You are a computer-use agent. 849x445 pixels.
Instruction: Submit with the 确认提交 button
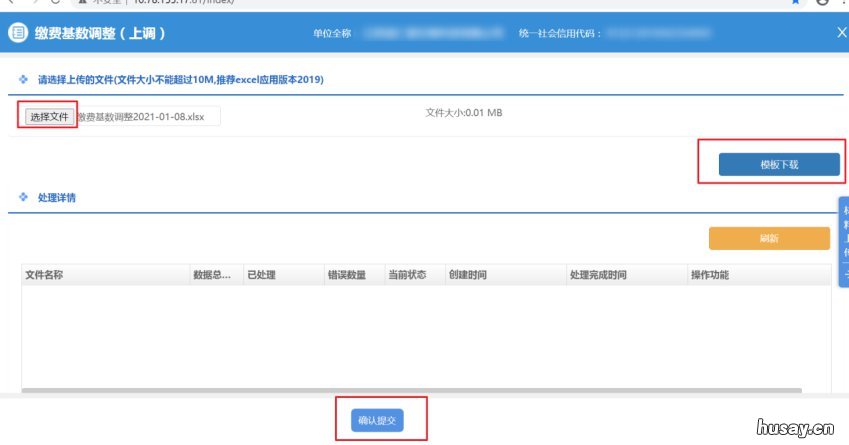point(377,420)
